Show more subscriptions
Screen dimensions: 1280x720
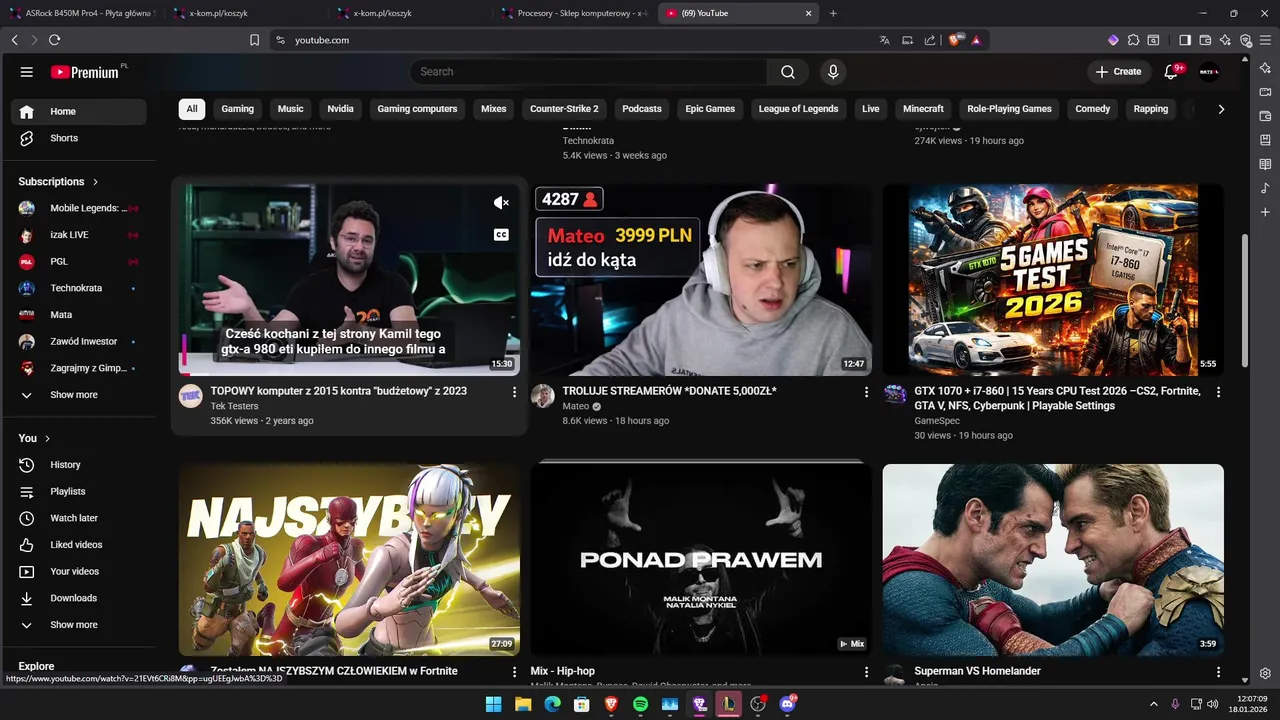click(78, 395)
